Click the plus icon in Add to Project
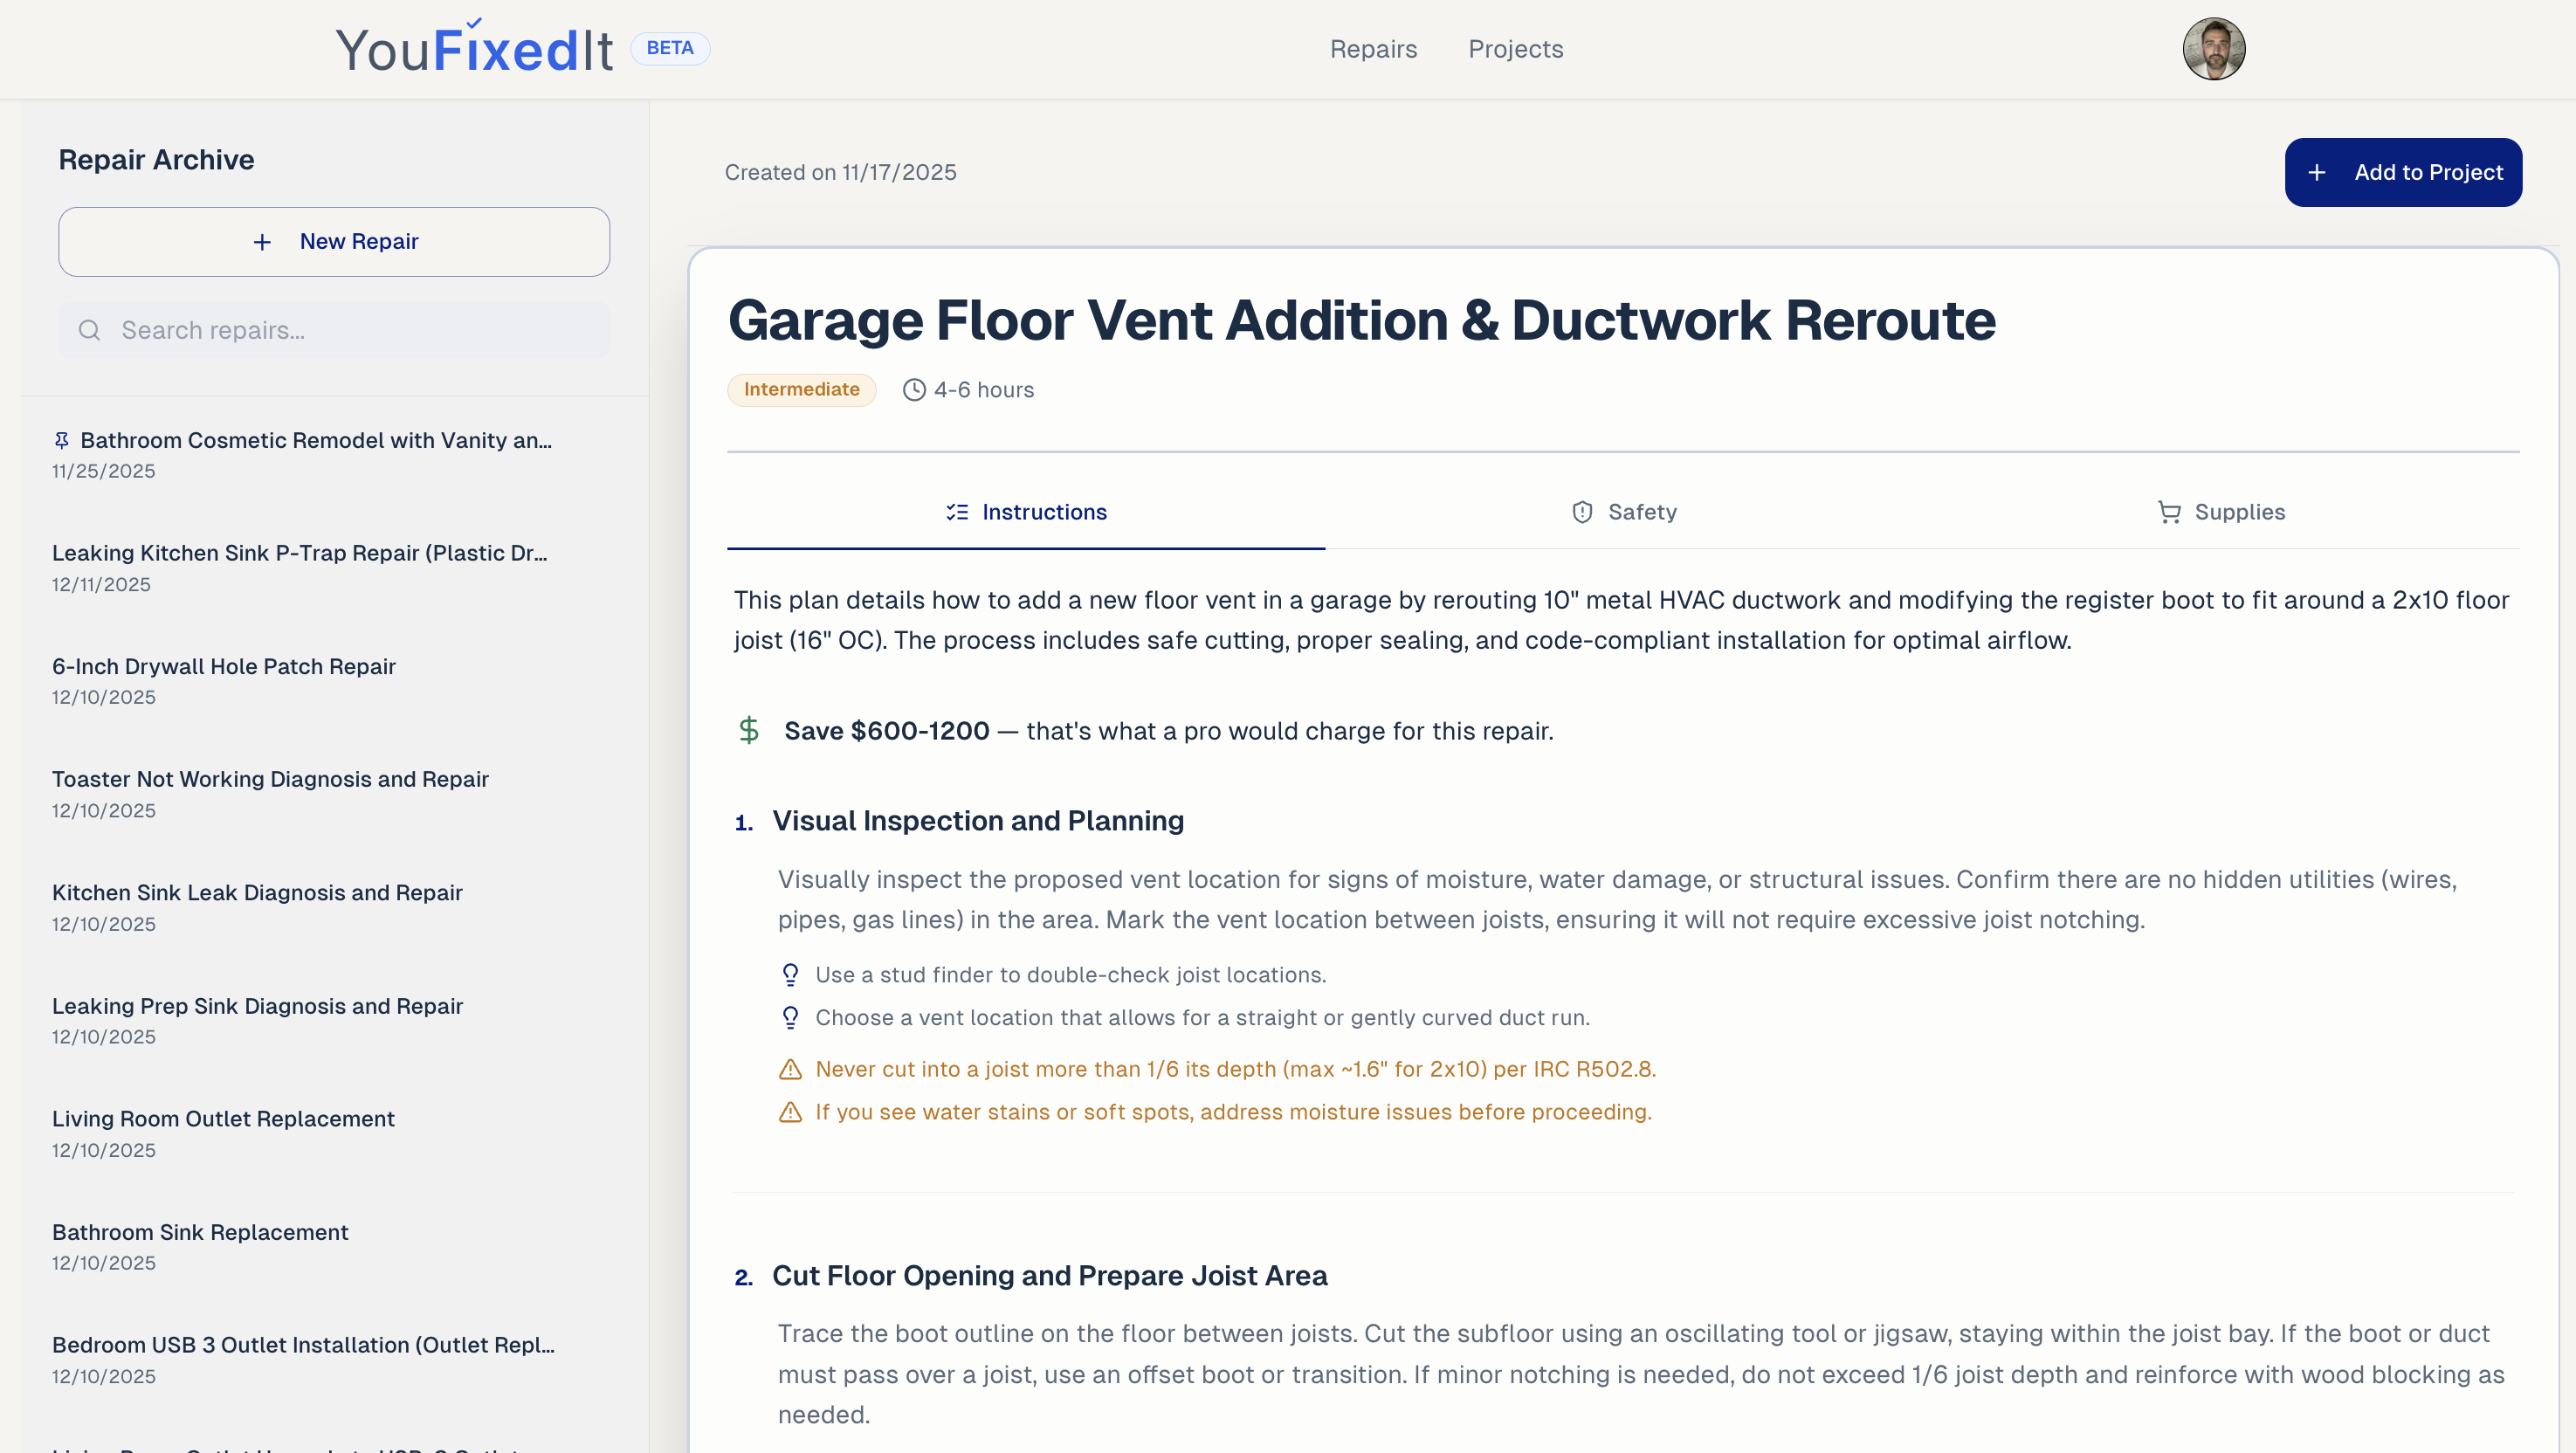 pyautogui.click(x=2316, y=172)
